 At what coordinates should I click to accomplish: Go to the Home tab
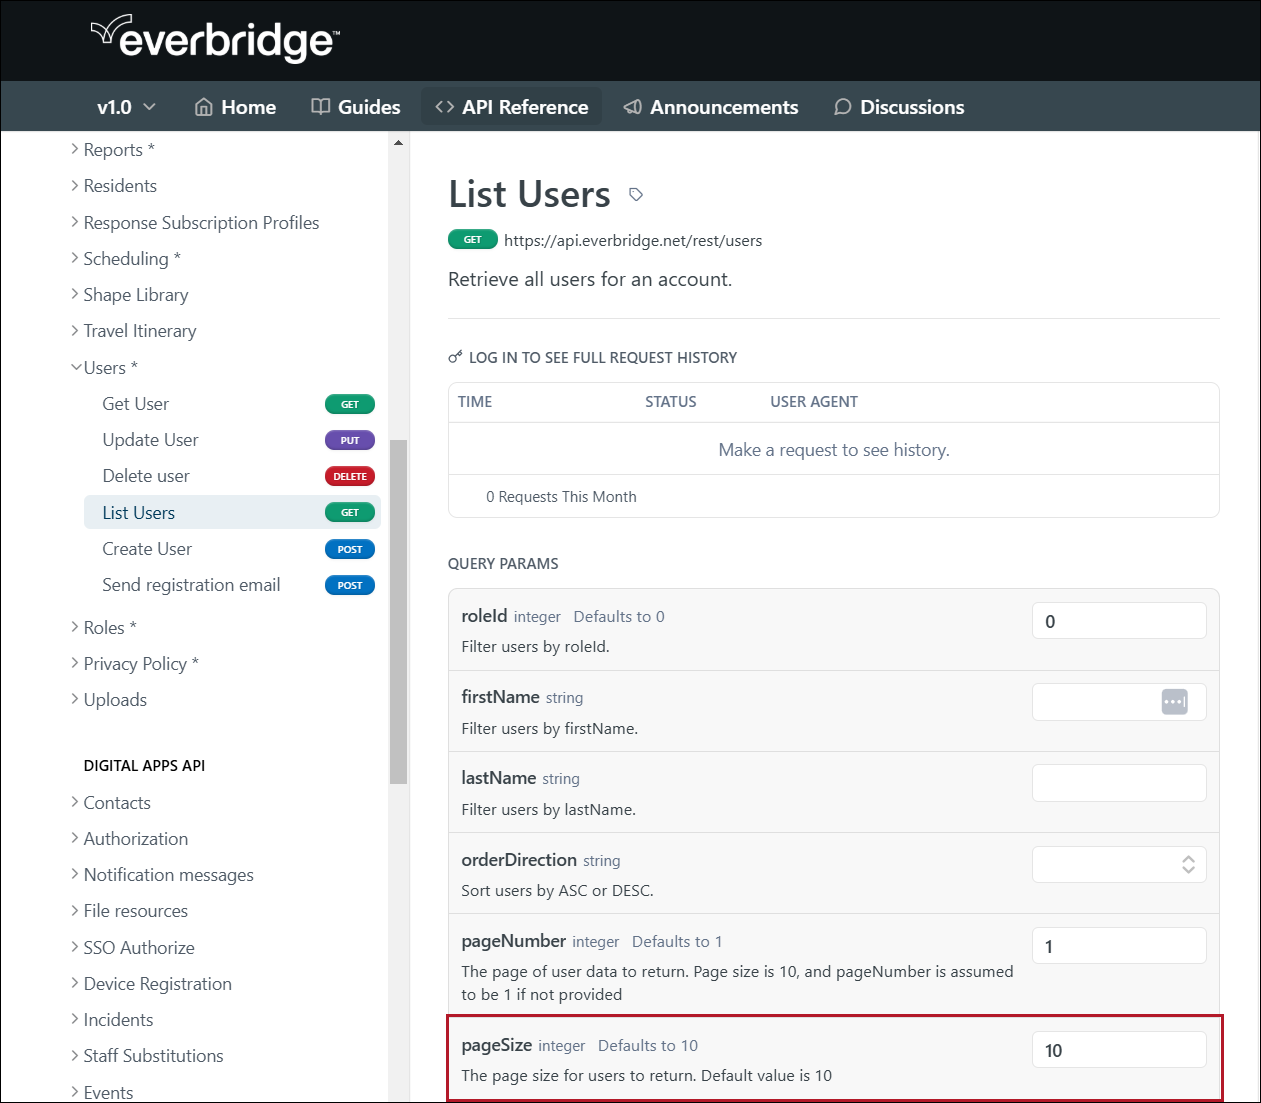[235, 107]
